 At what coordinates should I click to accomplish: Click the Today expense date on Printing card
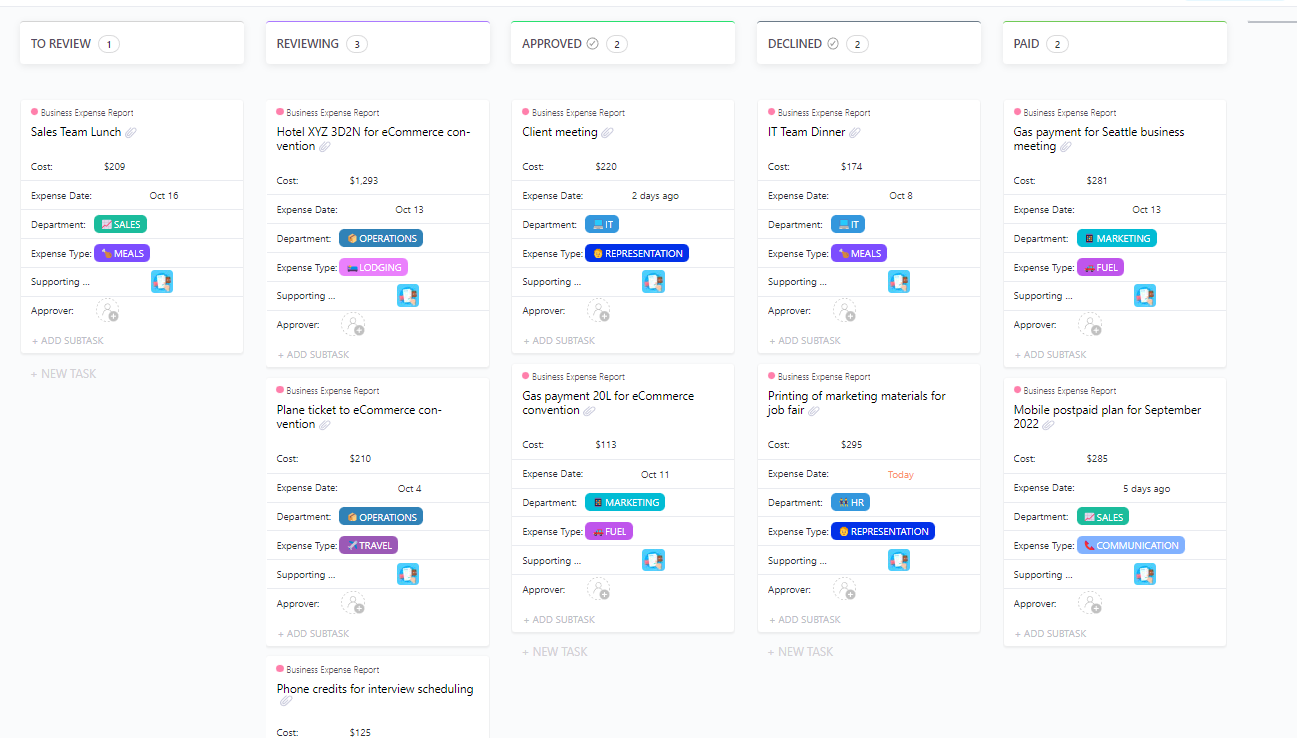900,473
